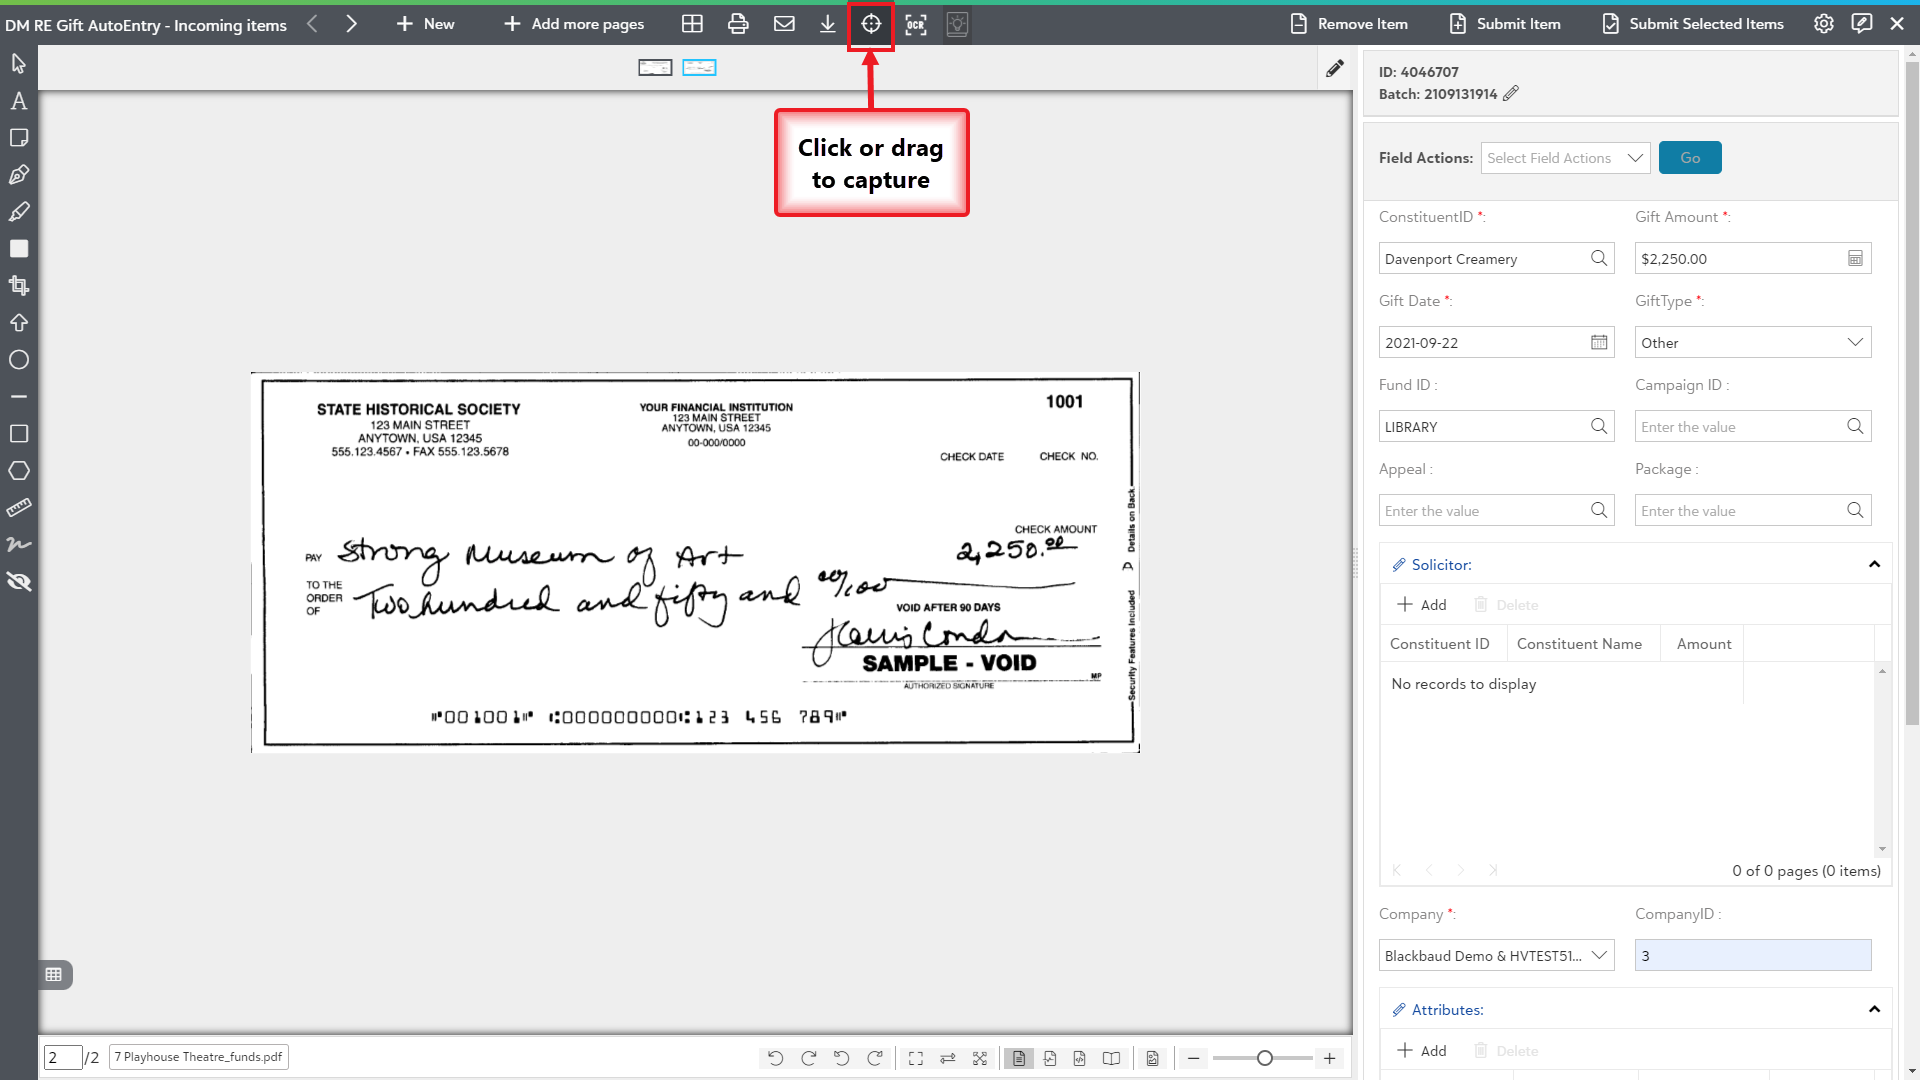Toggle the book two-page view mode
This screenshot has height=1080, width=1920.
click(x=1111, y=1058)
